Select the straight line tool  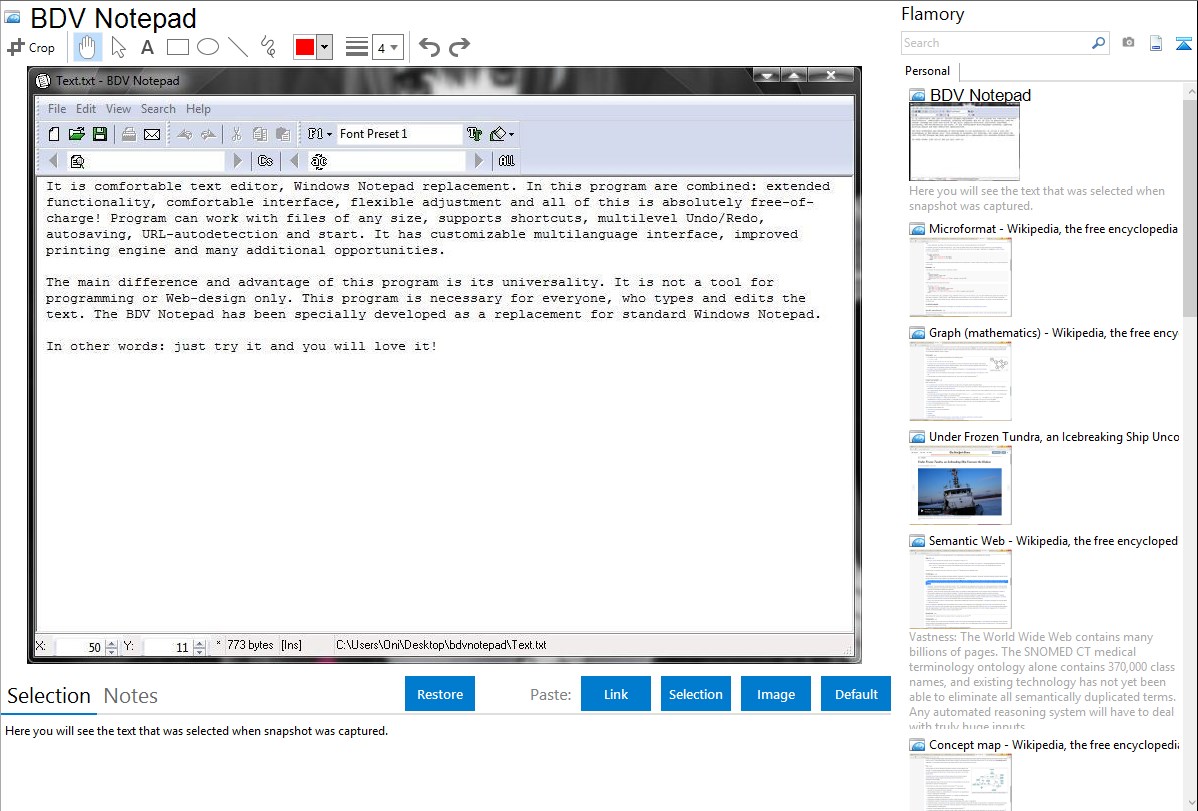coord(238,47)
